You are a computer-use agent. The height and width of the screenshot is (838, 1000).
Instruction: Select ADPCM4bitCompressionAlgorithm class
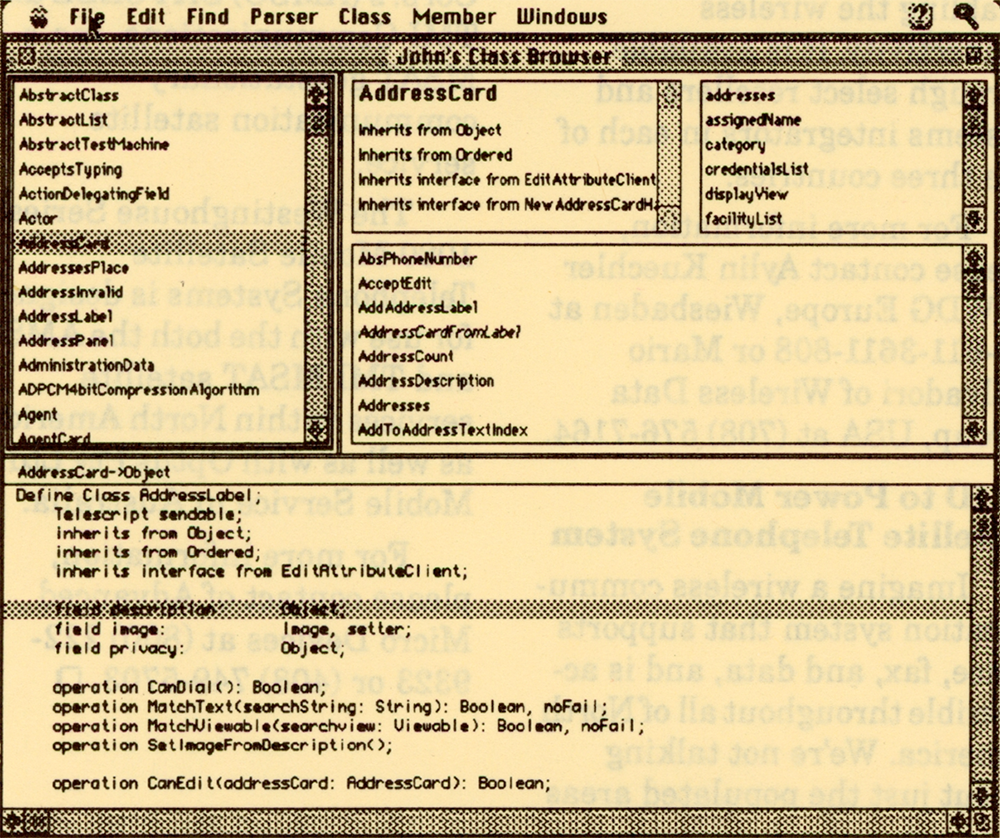click(x=138, y=390)
